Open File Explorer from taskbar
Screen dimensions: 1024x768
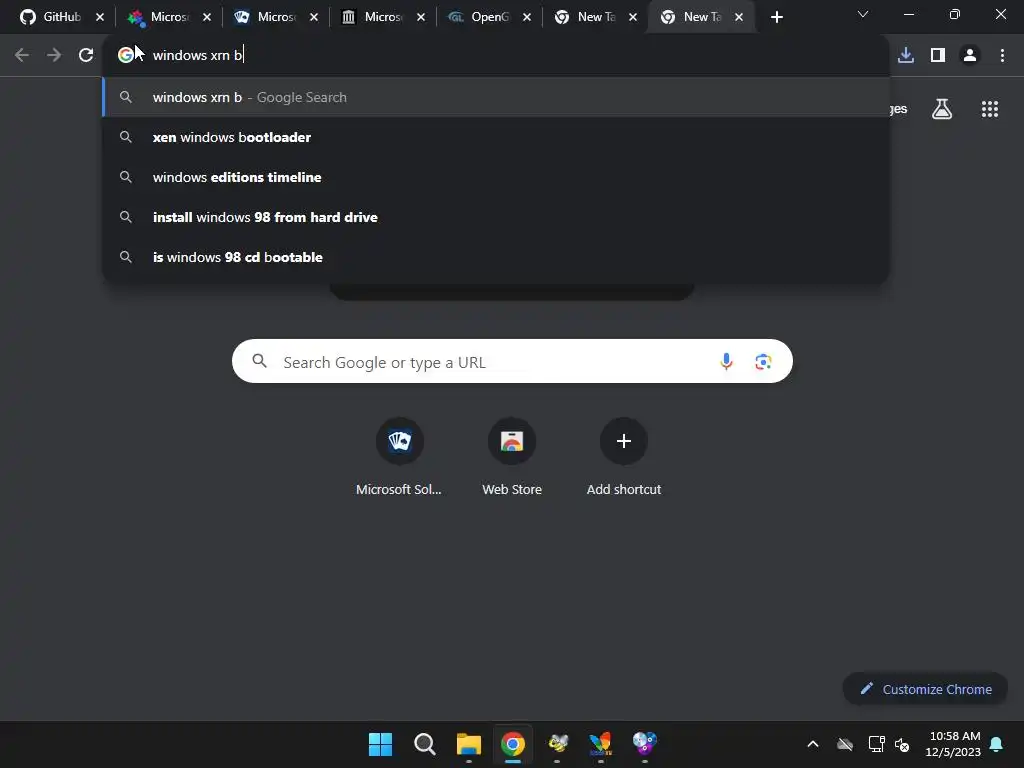468,744
